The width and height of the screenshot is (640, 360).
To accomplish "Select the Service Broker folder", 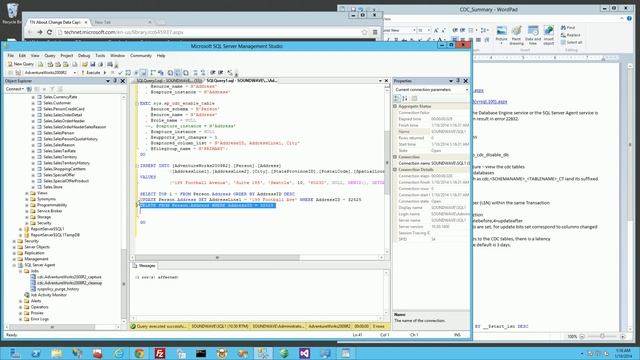I will click(49, 211).
